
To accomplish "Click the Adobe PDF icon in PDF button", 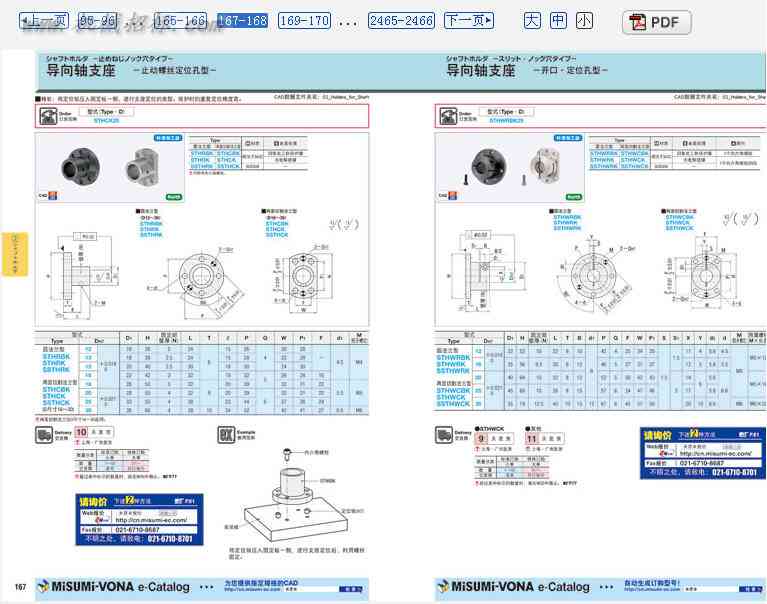I will (x=637, y=22).
